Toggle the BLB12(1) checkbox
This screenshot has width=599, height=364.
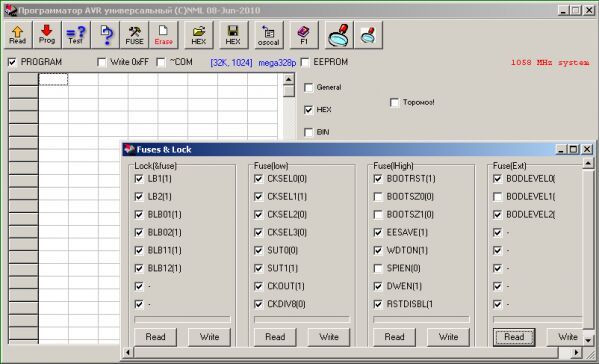(x=139, y=268)
